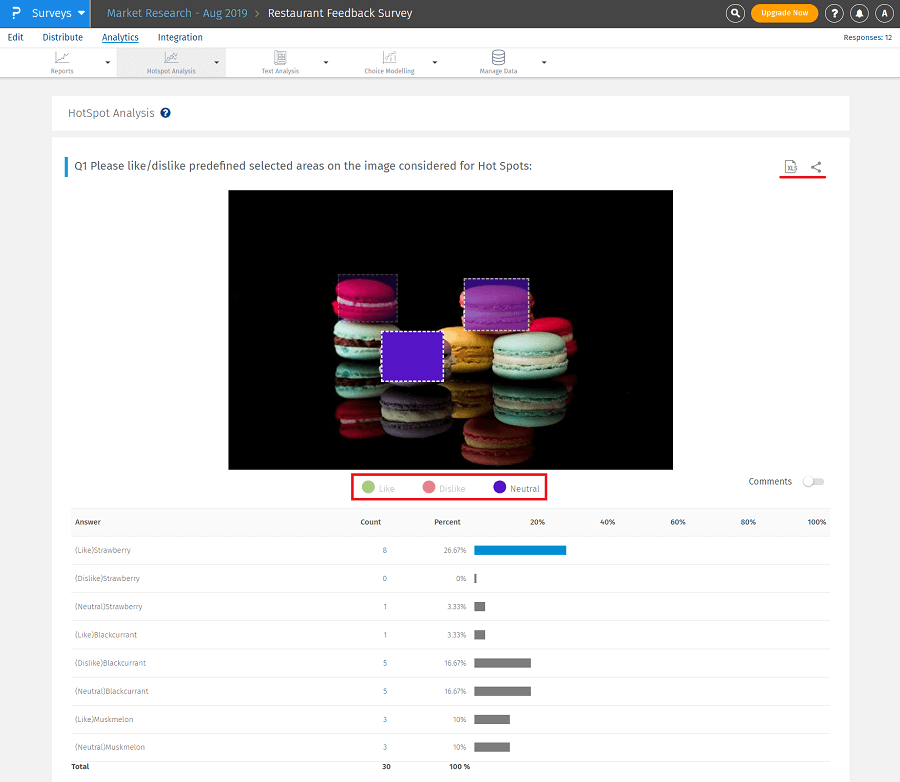Click the hotspot on the purple macaron
This screenshot has width=900, height=782.
[x=496, y=304]
